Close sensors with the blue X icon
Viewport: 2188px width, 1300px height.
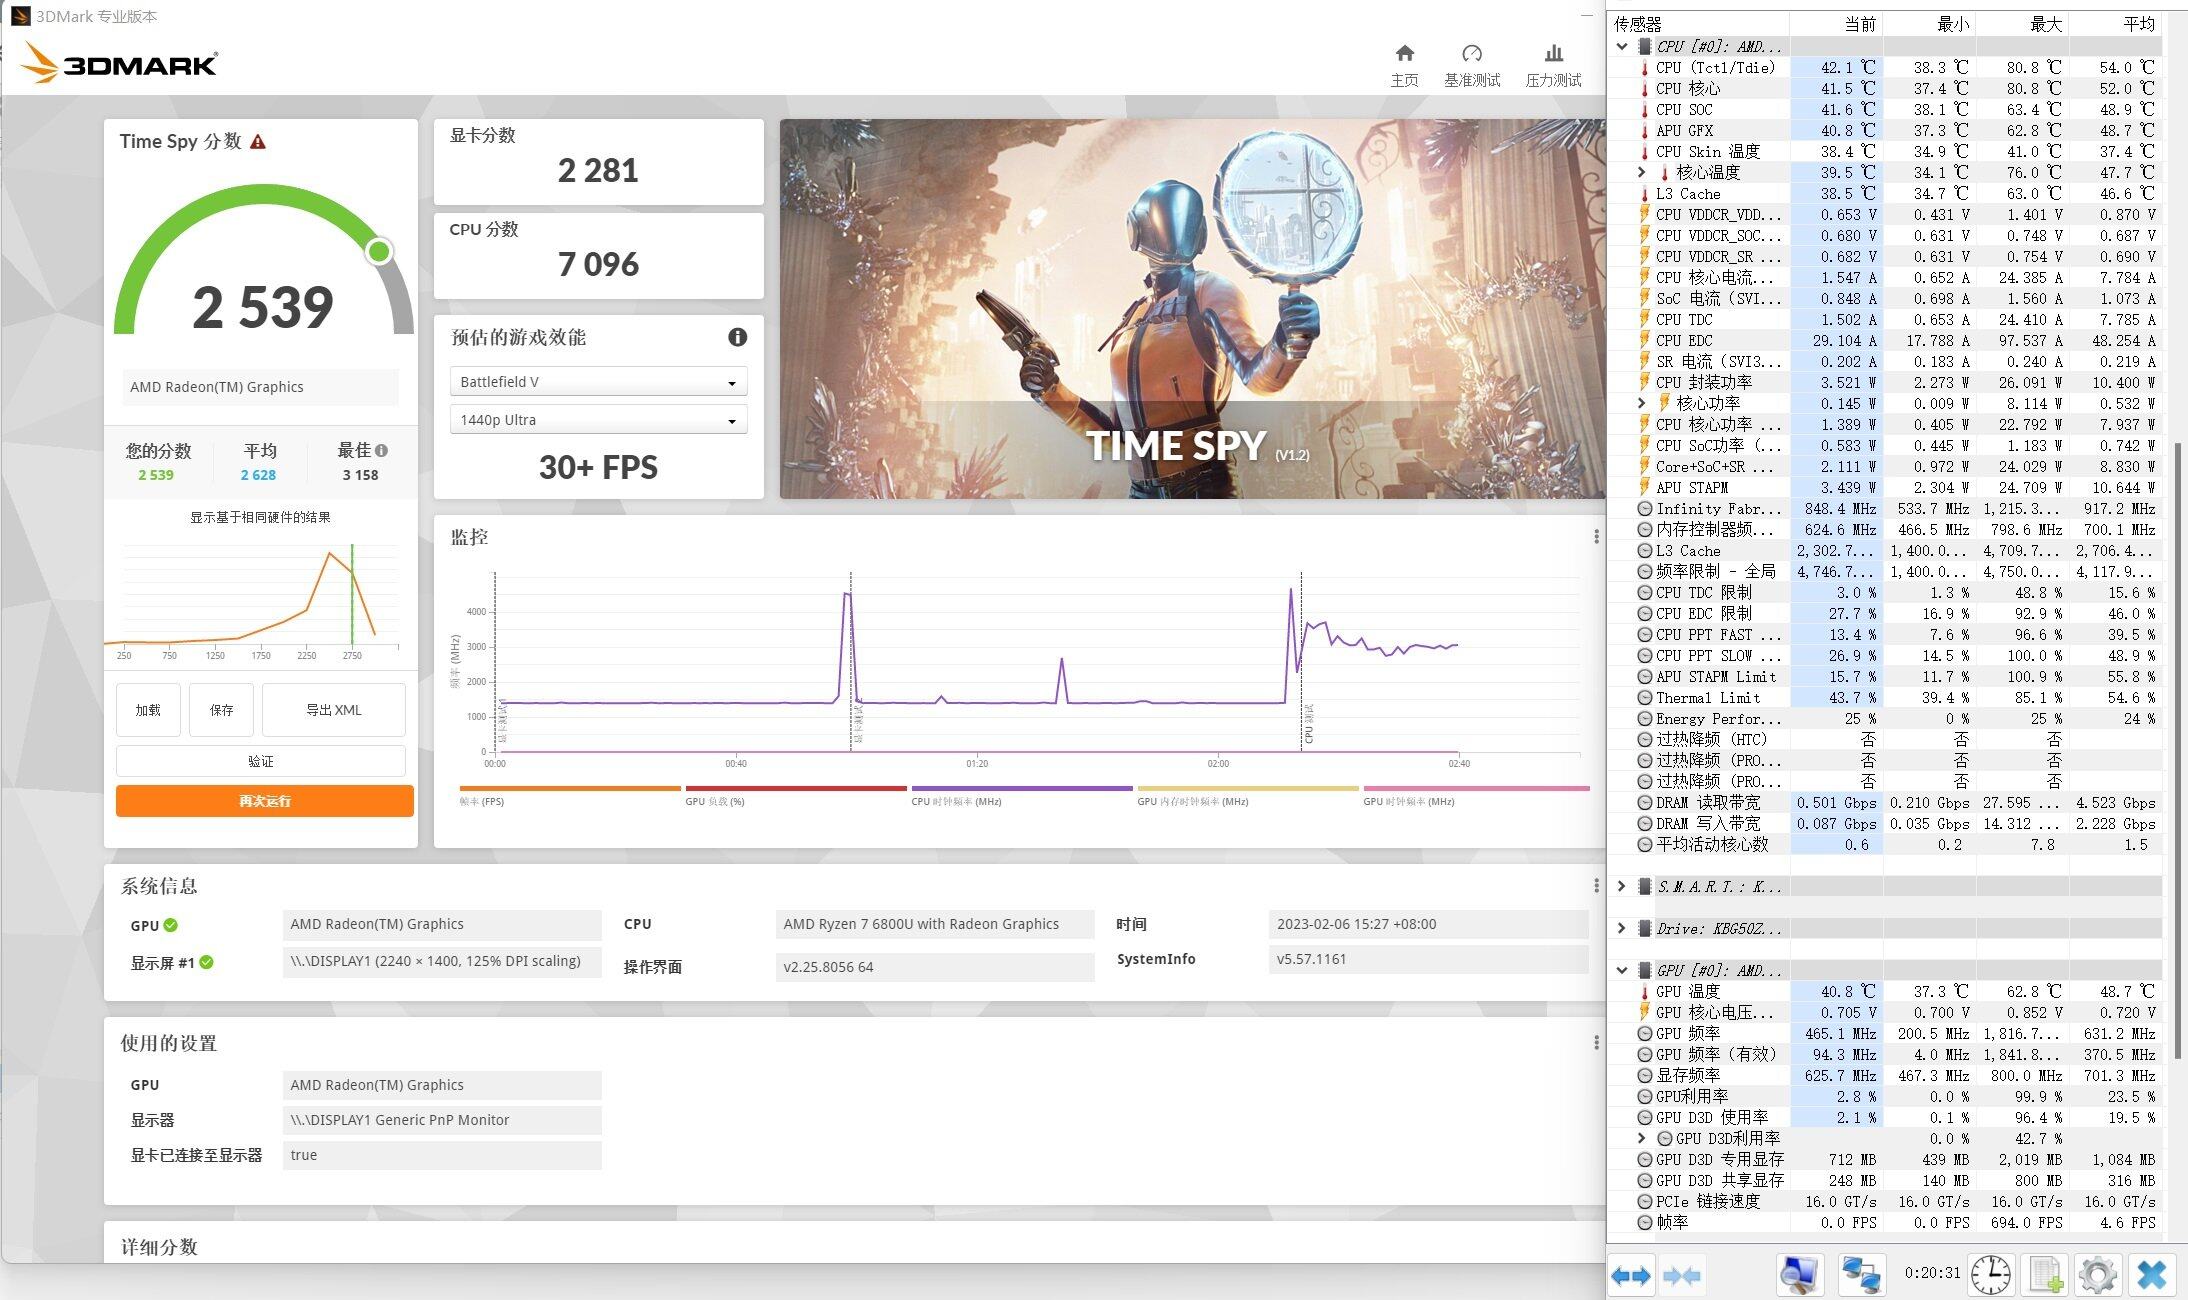pos(2151,1275)
